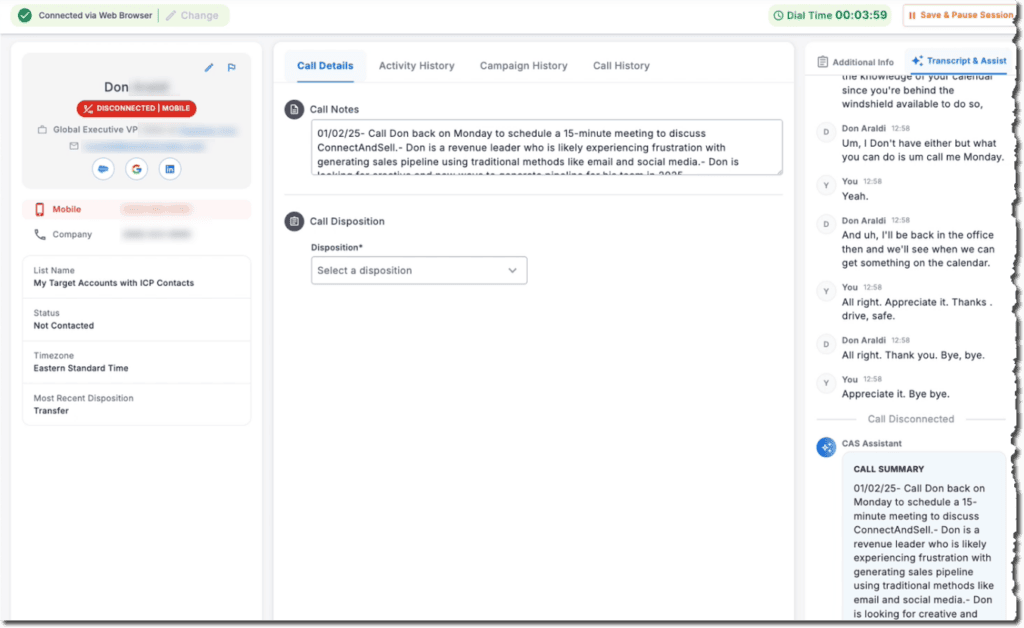
Task: Click the disposition dropdown chevron arrow
Action: (x=513, y=270)
